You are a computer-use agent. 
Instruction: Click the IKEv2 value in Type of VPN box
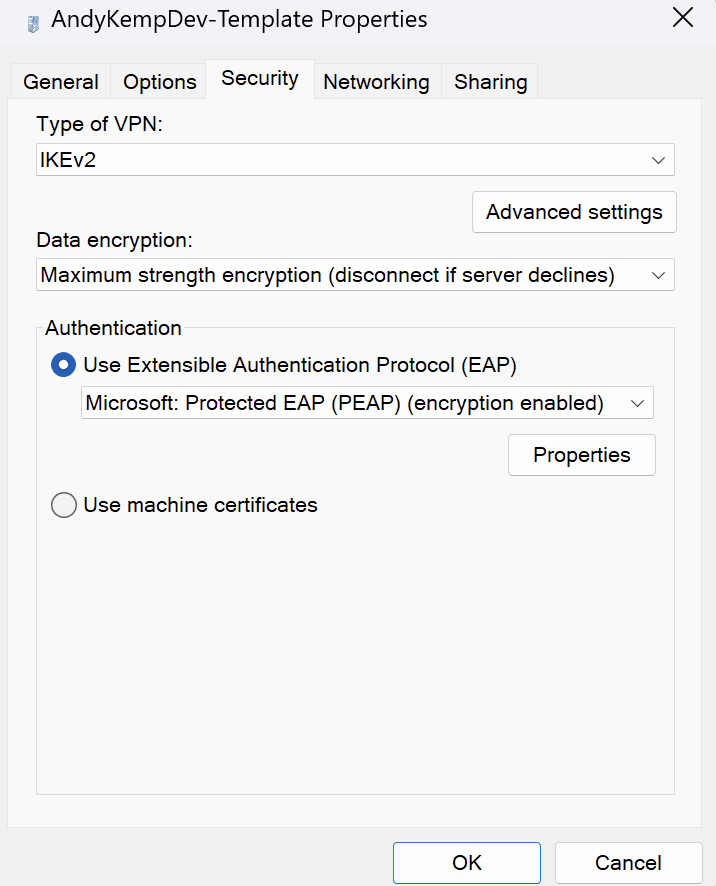[68, 160]
